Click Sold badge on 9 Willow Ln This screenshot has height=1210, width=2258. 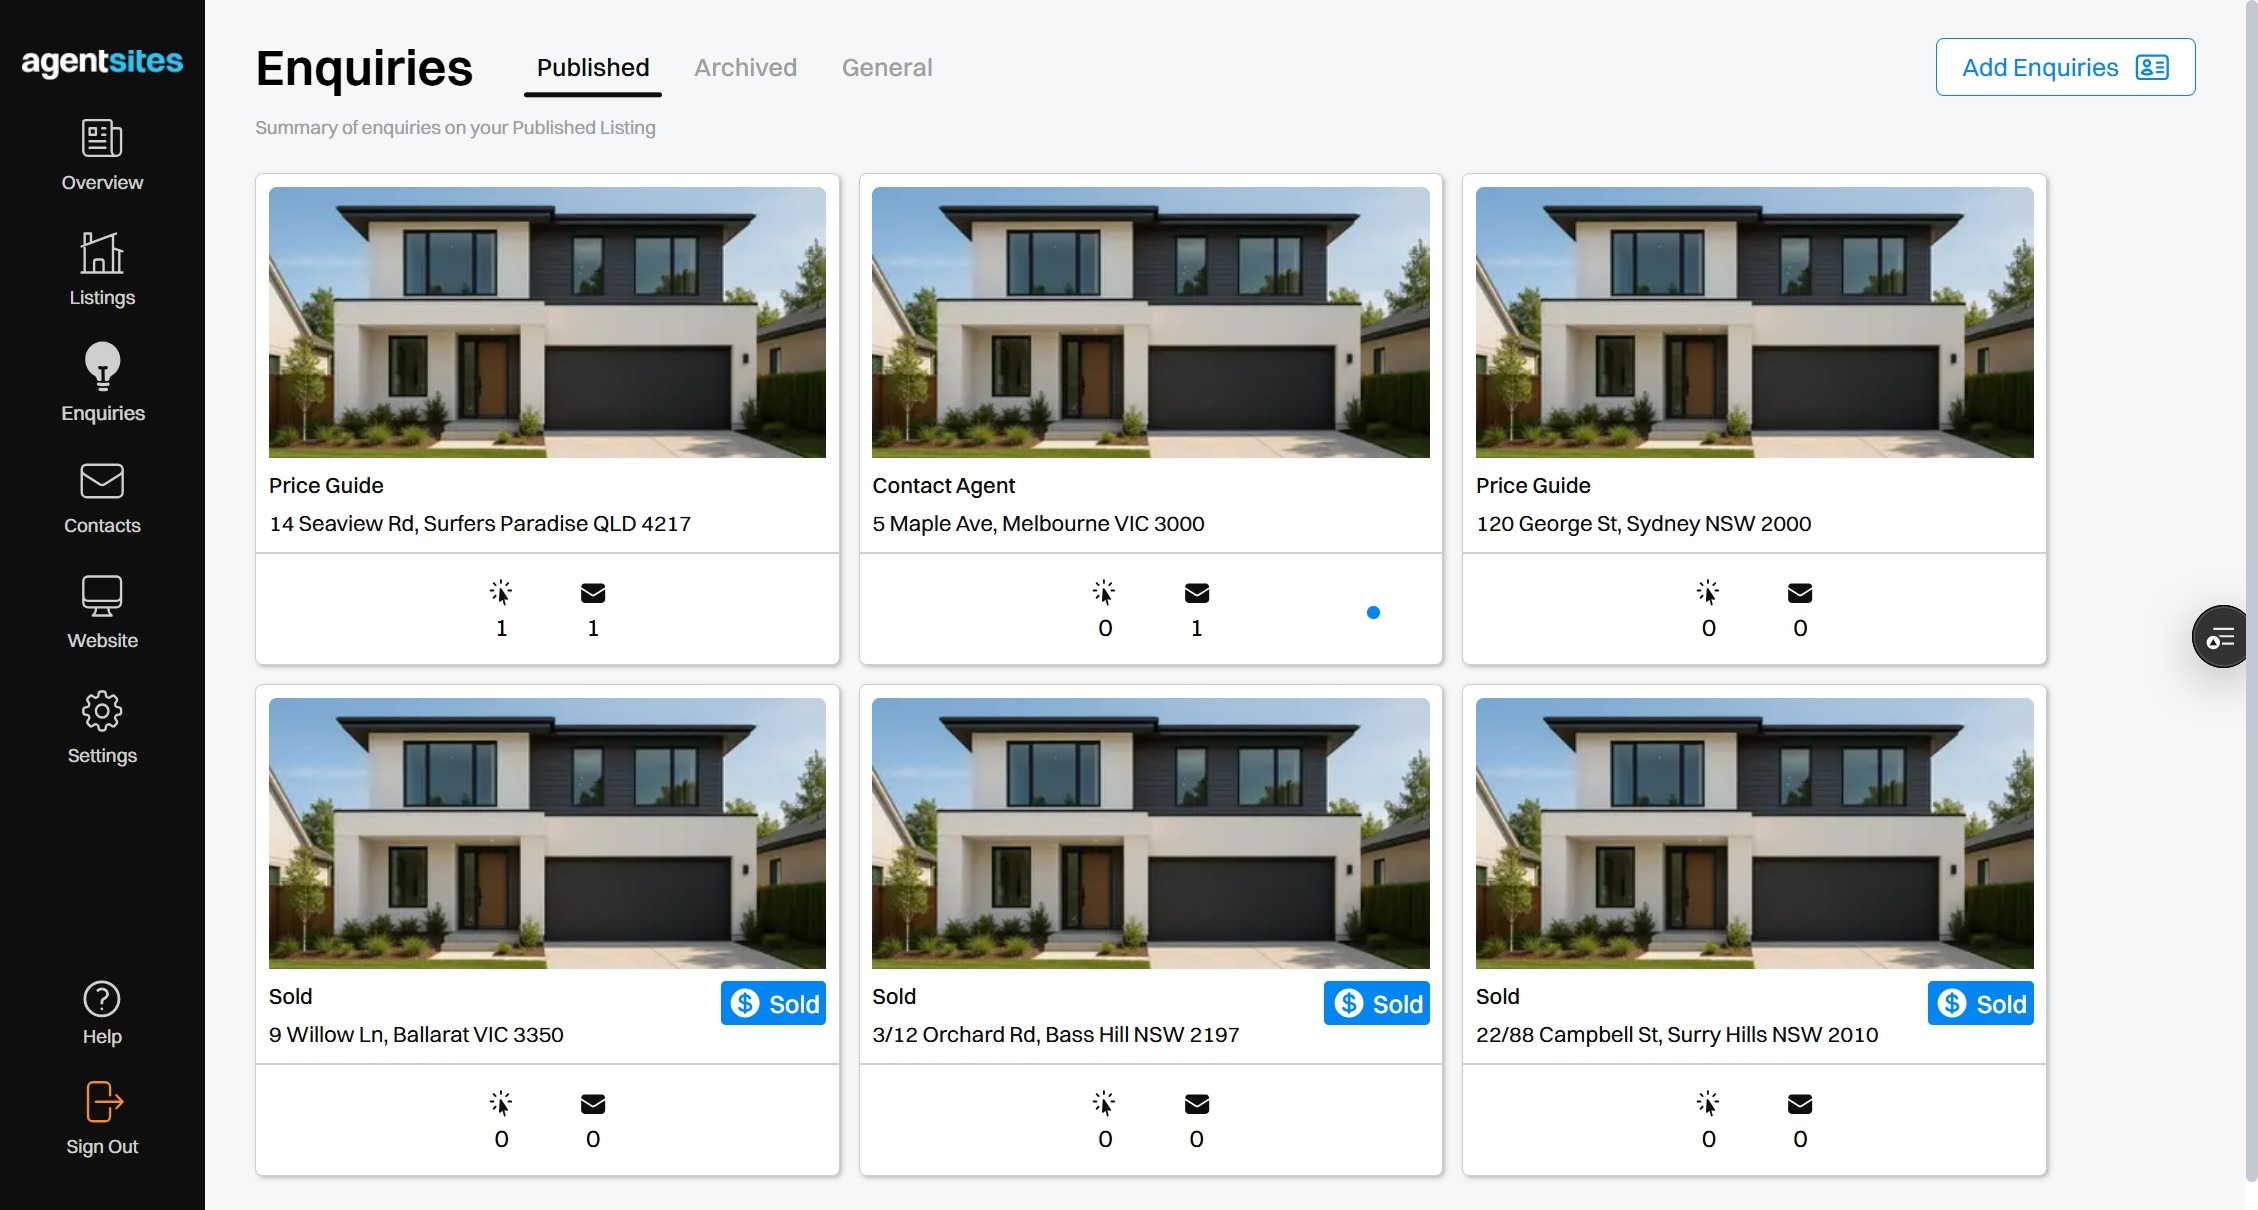point(773,1003)
